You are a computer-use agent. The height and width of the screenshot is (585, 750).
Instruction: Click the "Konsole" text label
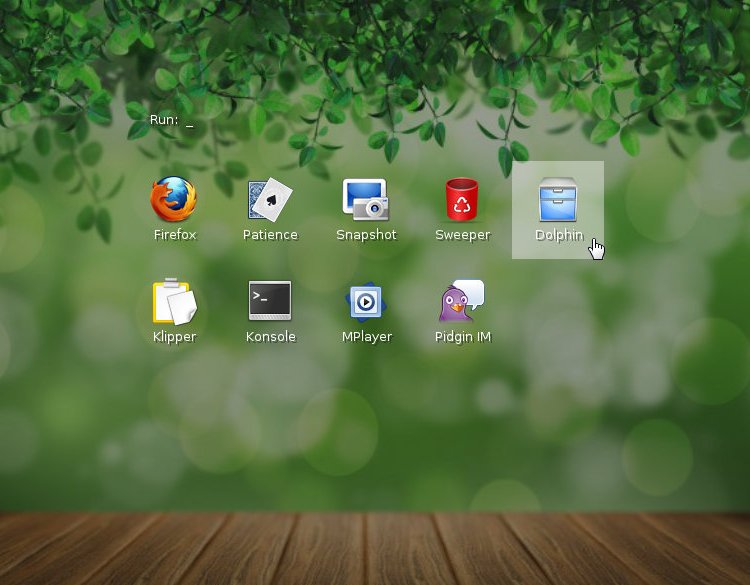click(271, 336)
